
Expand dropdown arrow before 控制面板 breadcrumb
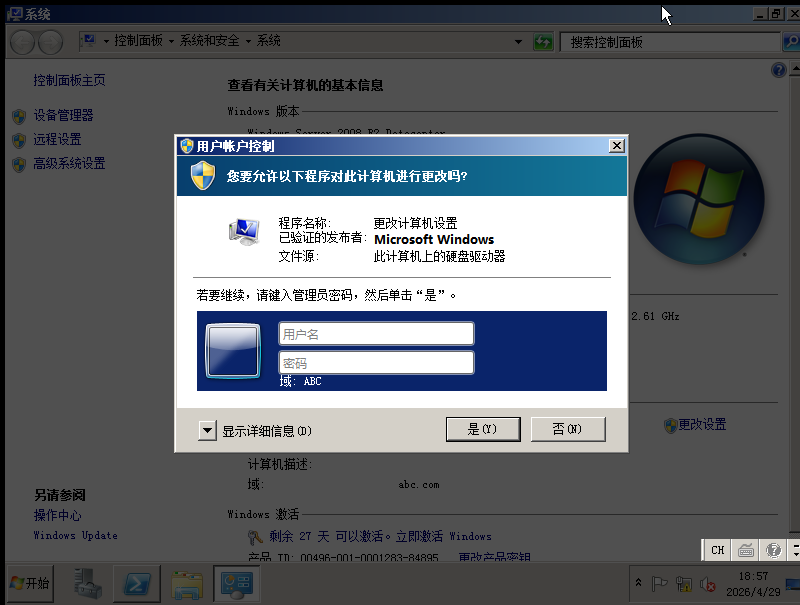106,41
